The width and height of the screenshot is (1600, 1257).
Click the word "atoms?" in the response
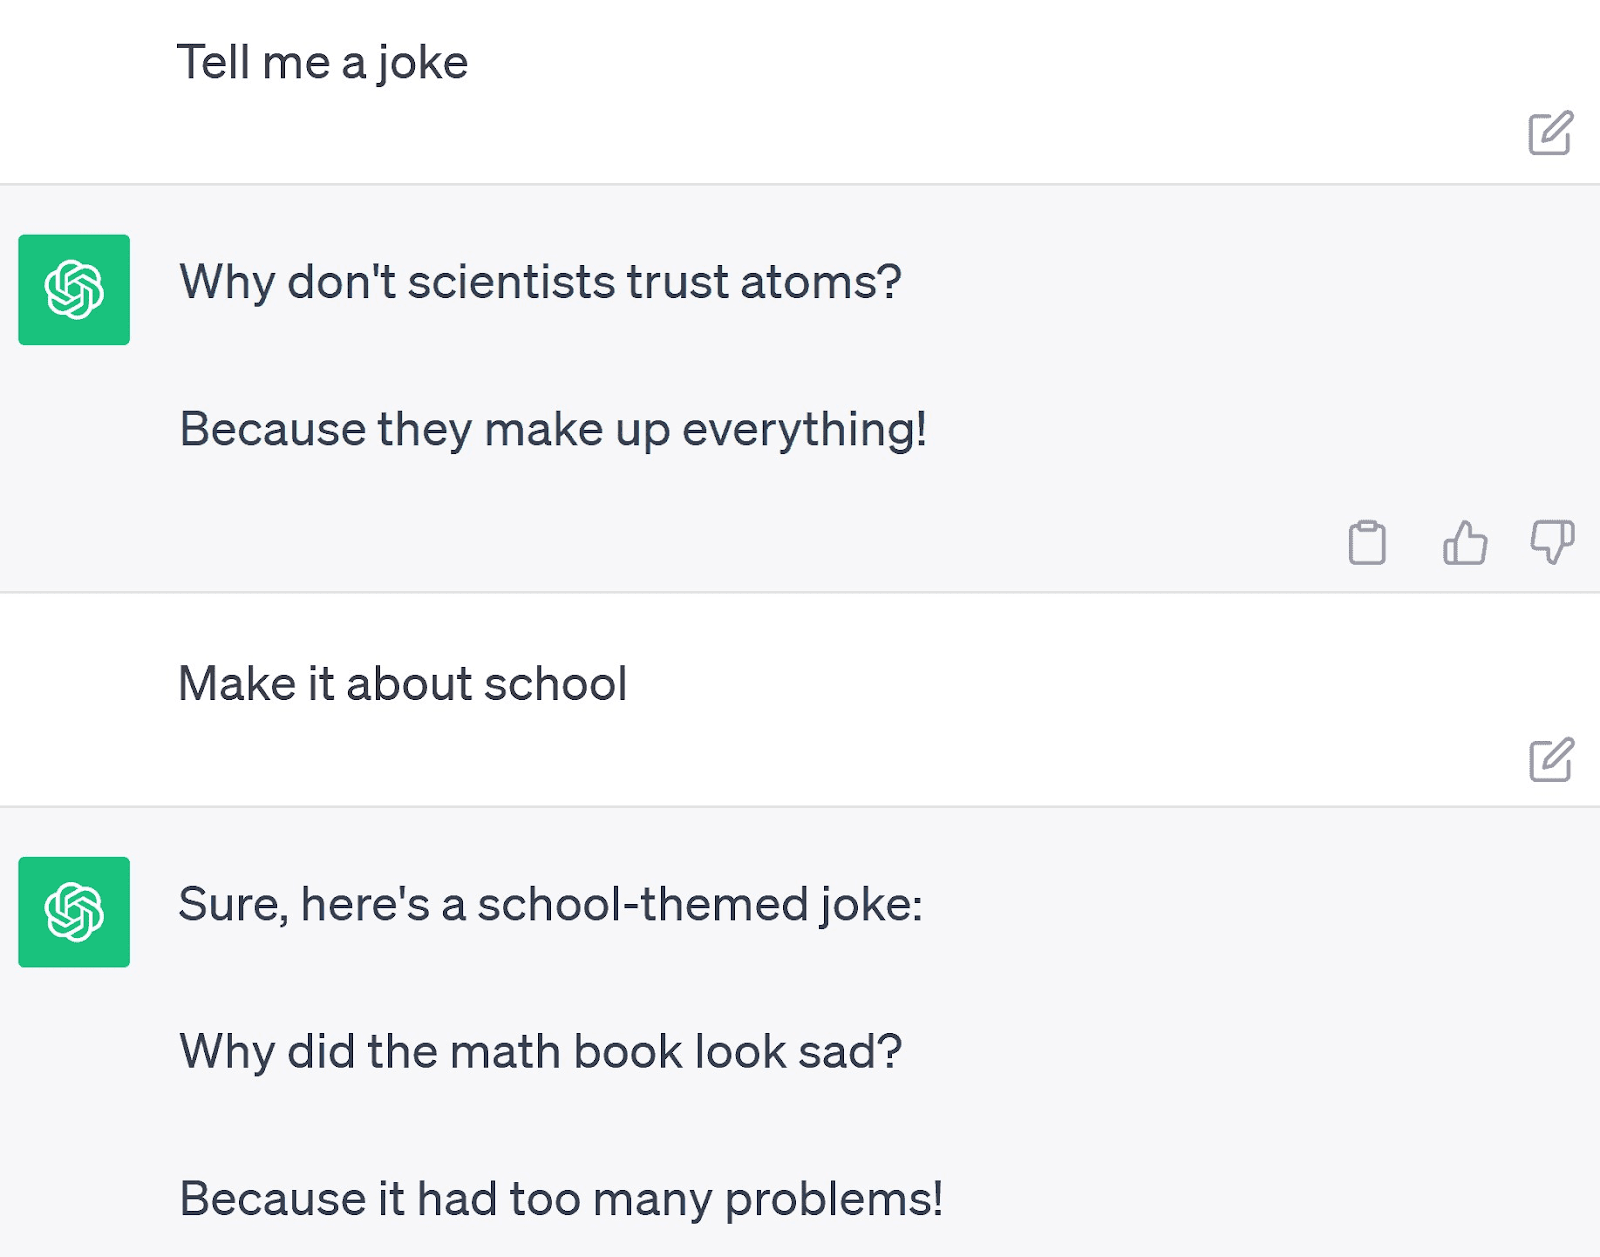click(x=821, y=282)
